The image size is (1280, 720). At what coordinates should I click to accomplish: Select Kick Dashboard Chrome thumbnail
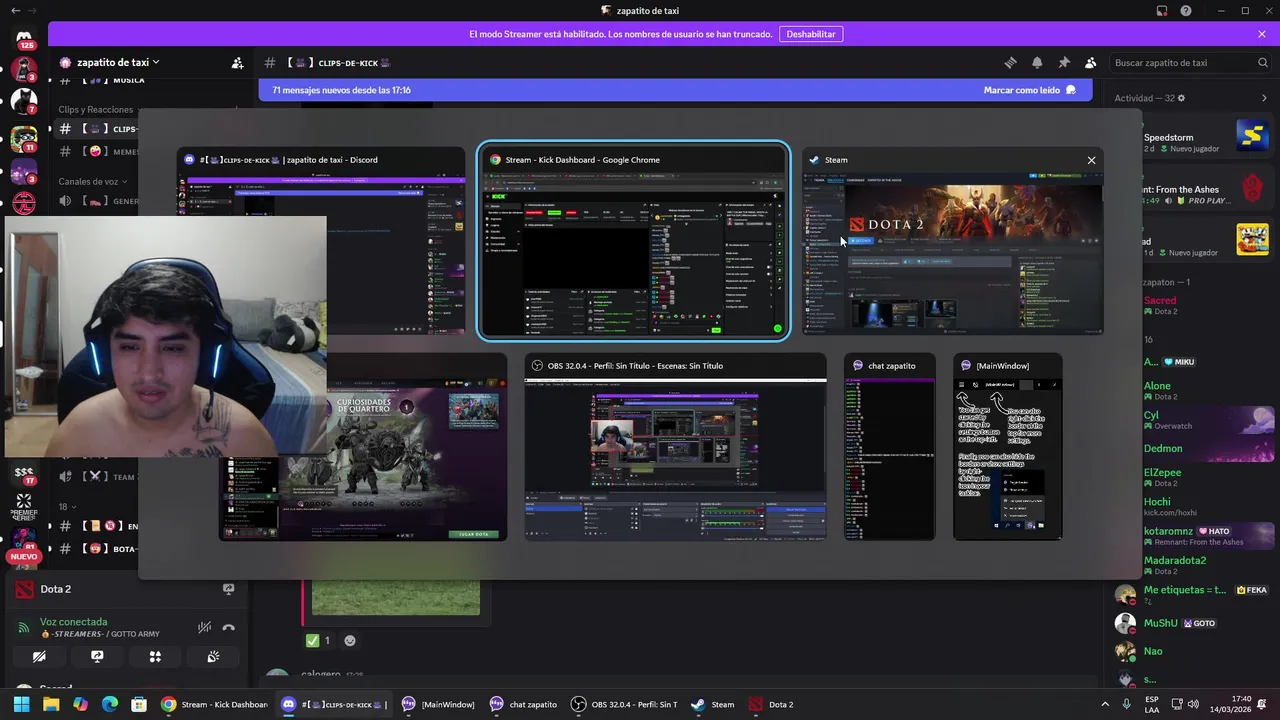634,241
